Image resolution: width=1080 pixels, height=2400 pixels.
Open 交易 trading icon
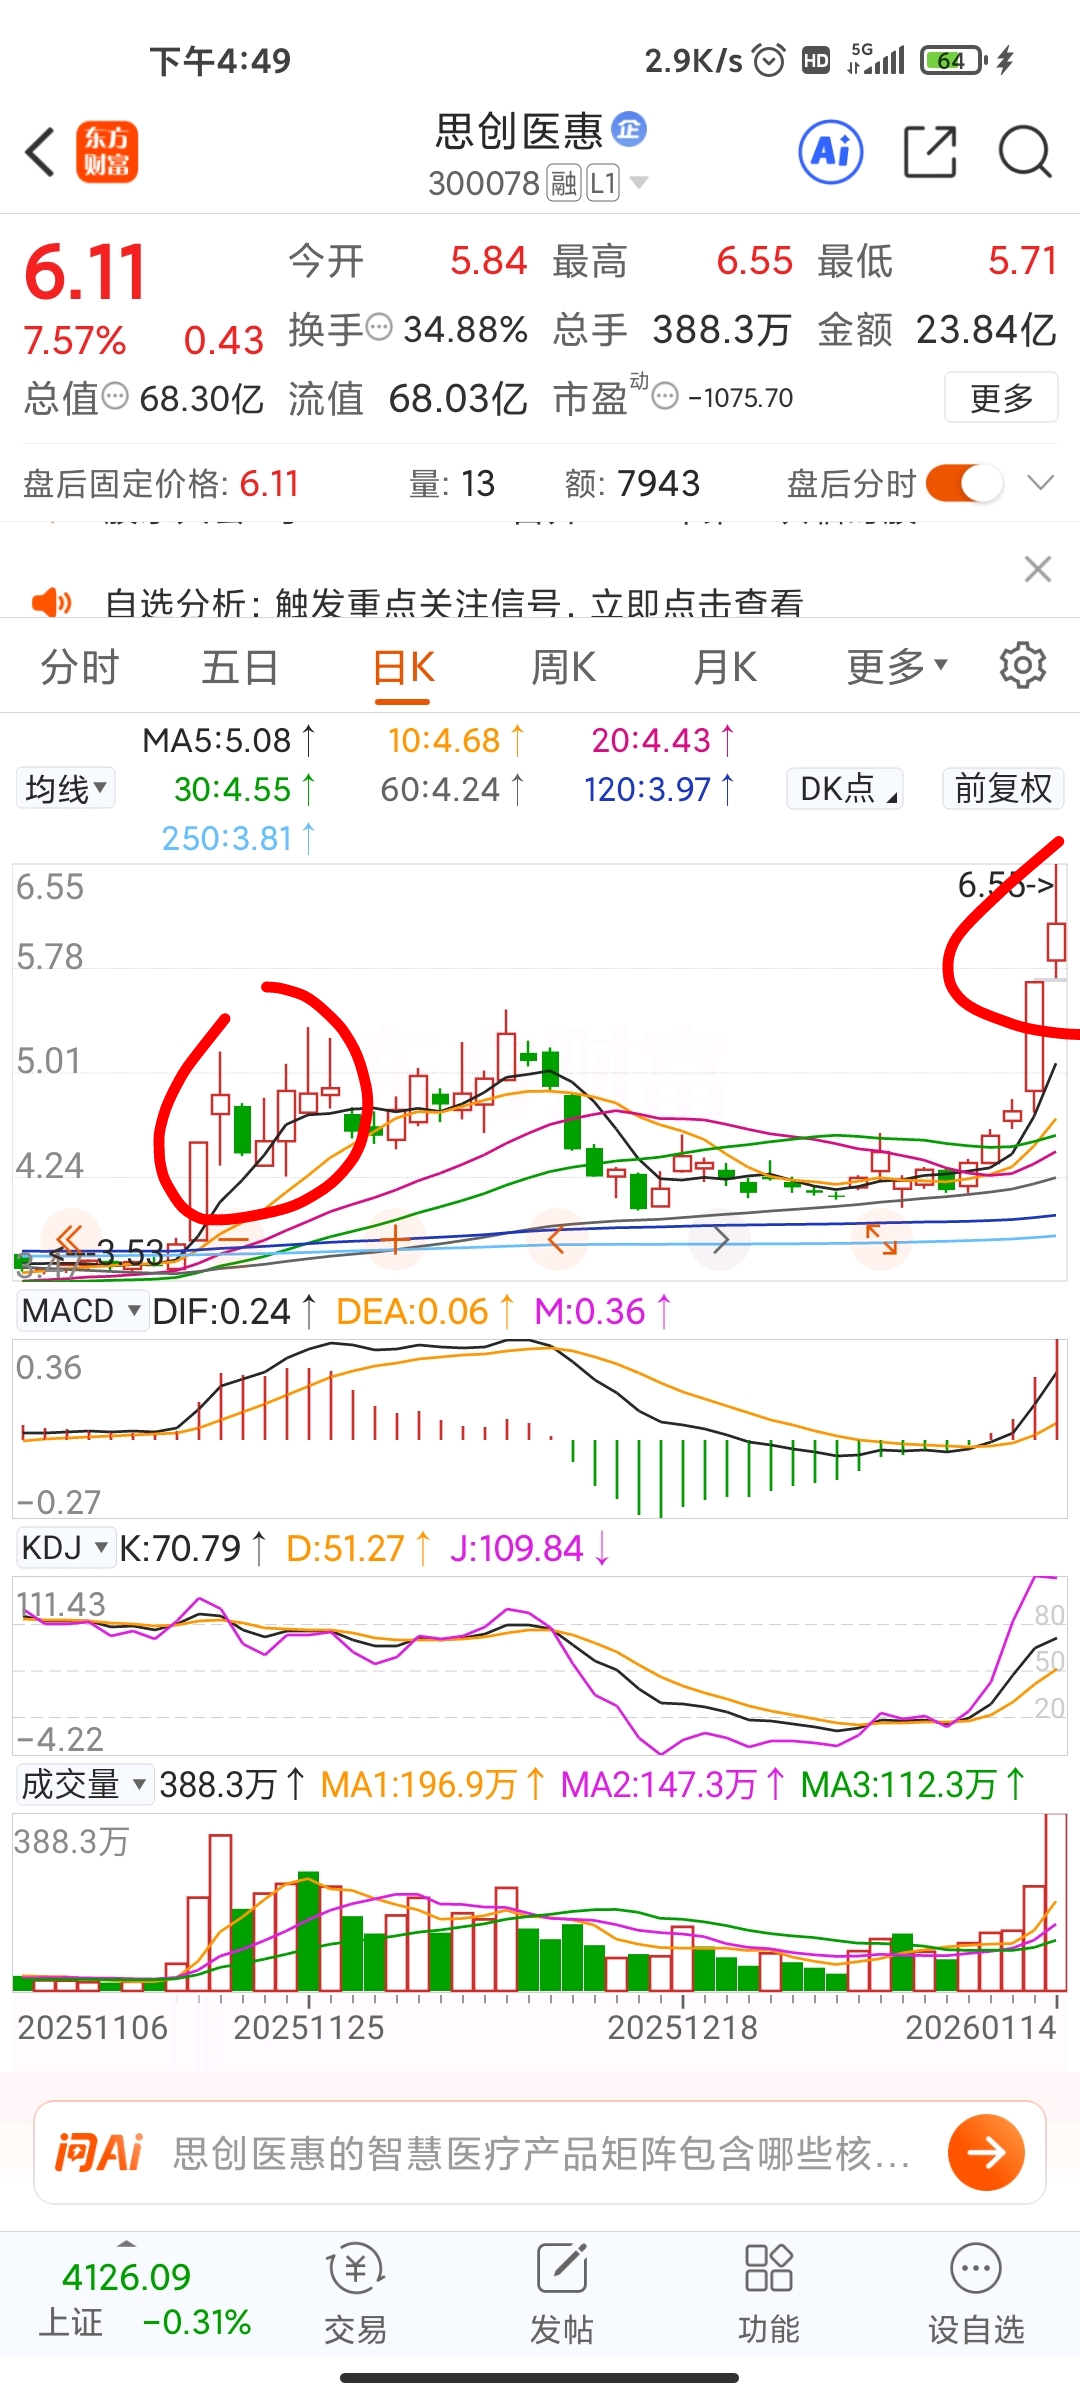(355, 2295)
